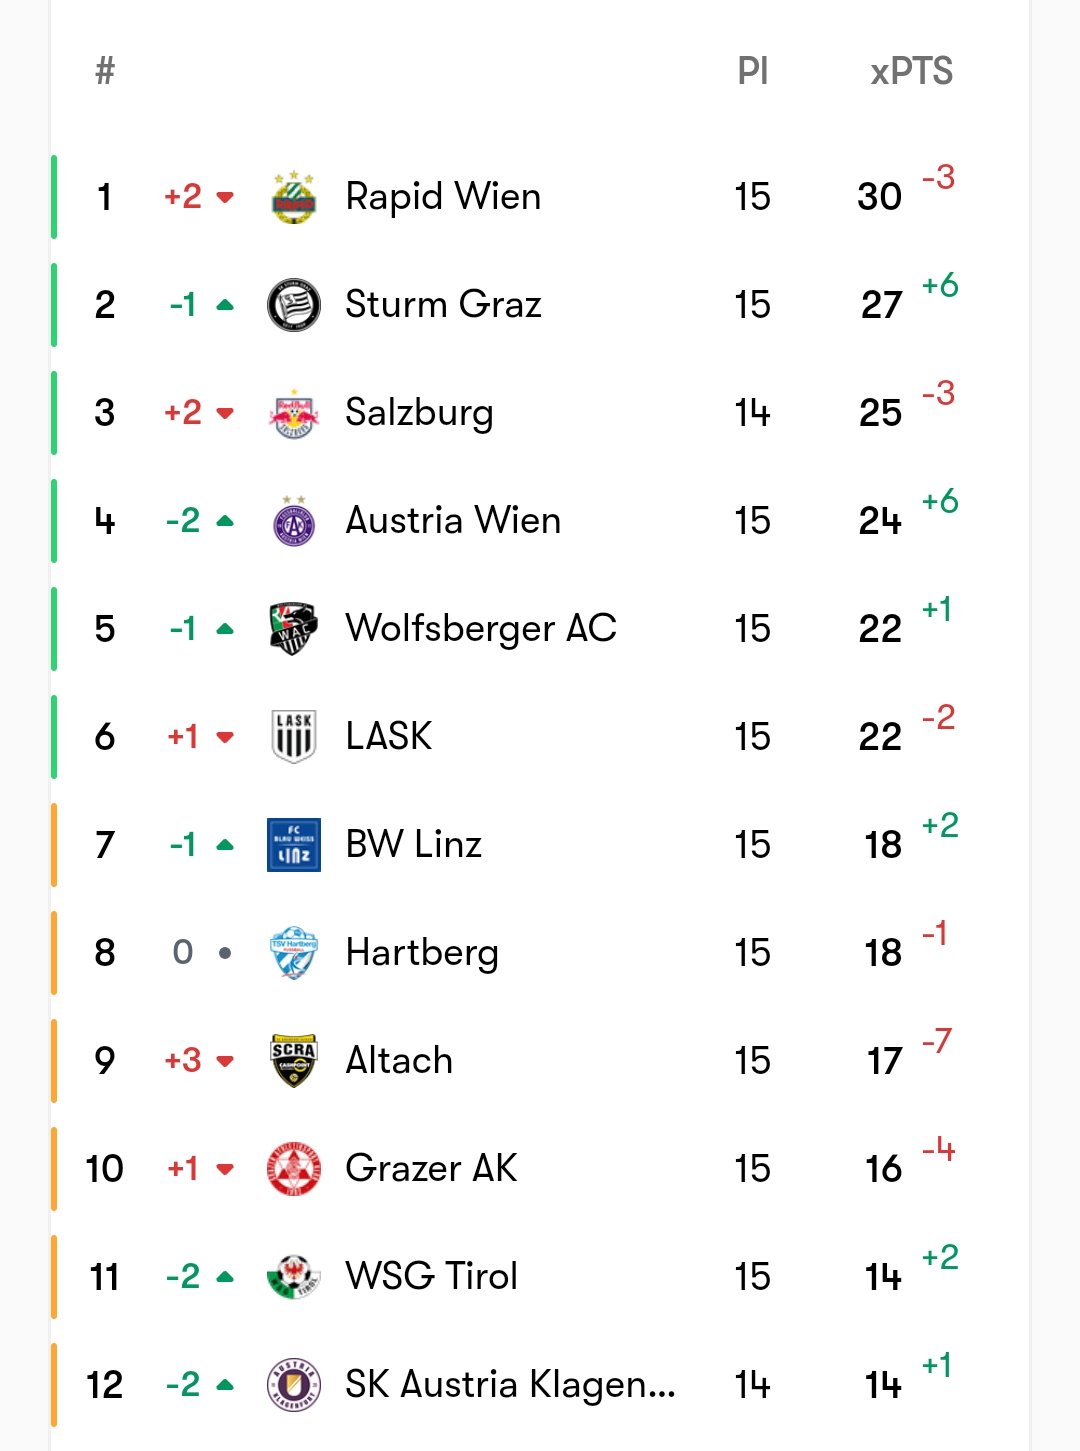
Task: Click the Altach SCRA badge
Action: coord(294,1061)
